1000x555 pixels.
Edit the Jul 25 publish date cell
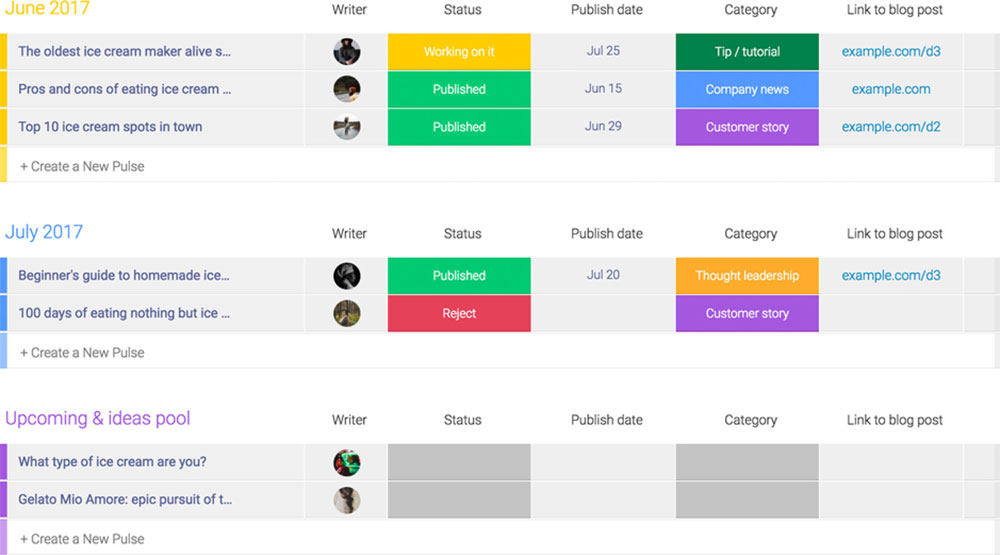(603, 51)
